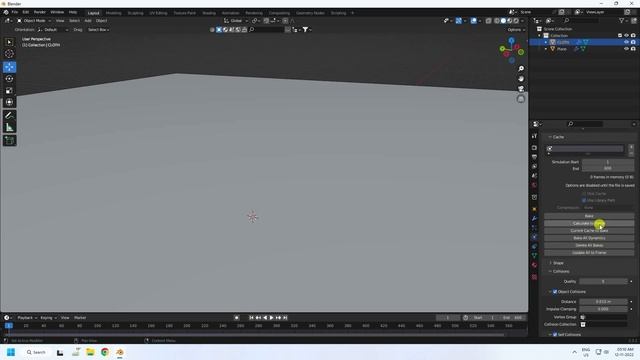Image resolution: width=640 pixels, height=360 pixels.
Task: Open the Modifiers wrench tab
Action: click(534, 219)
